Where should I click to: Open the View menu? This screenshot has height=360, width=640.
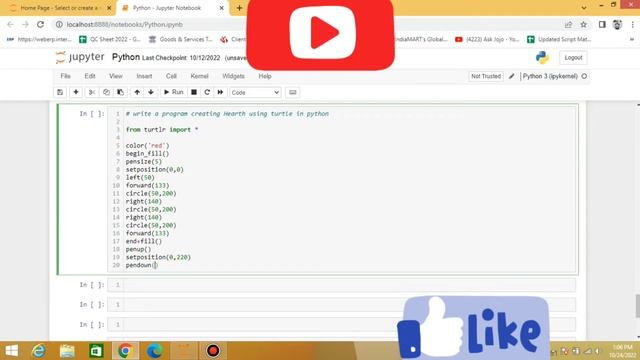pos(116,76)
